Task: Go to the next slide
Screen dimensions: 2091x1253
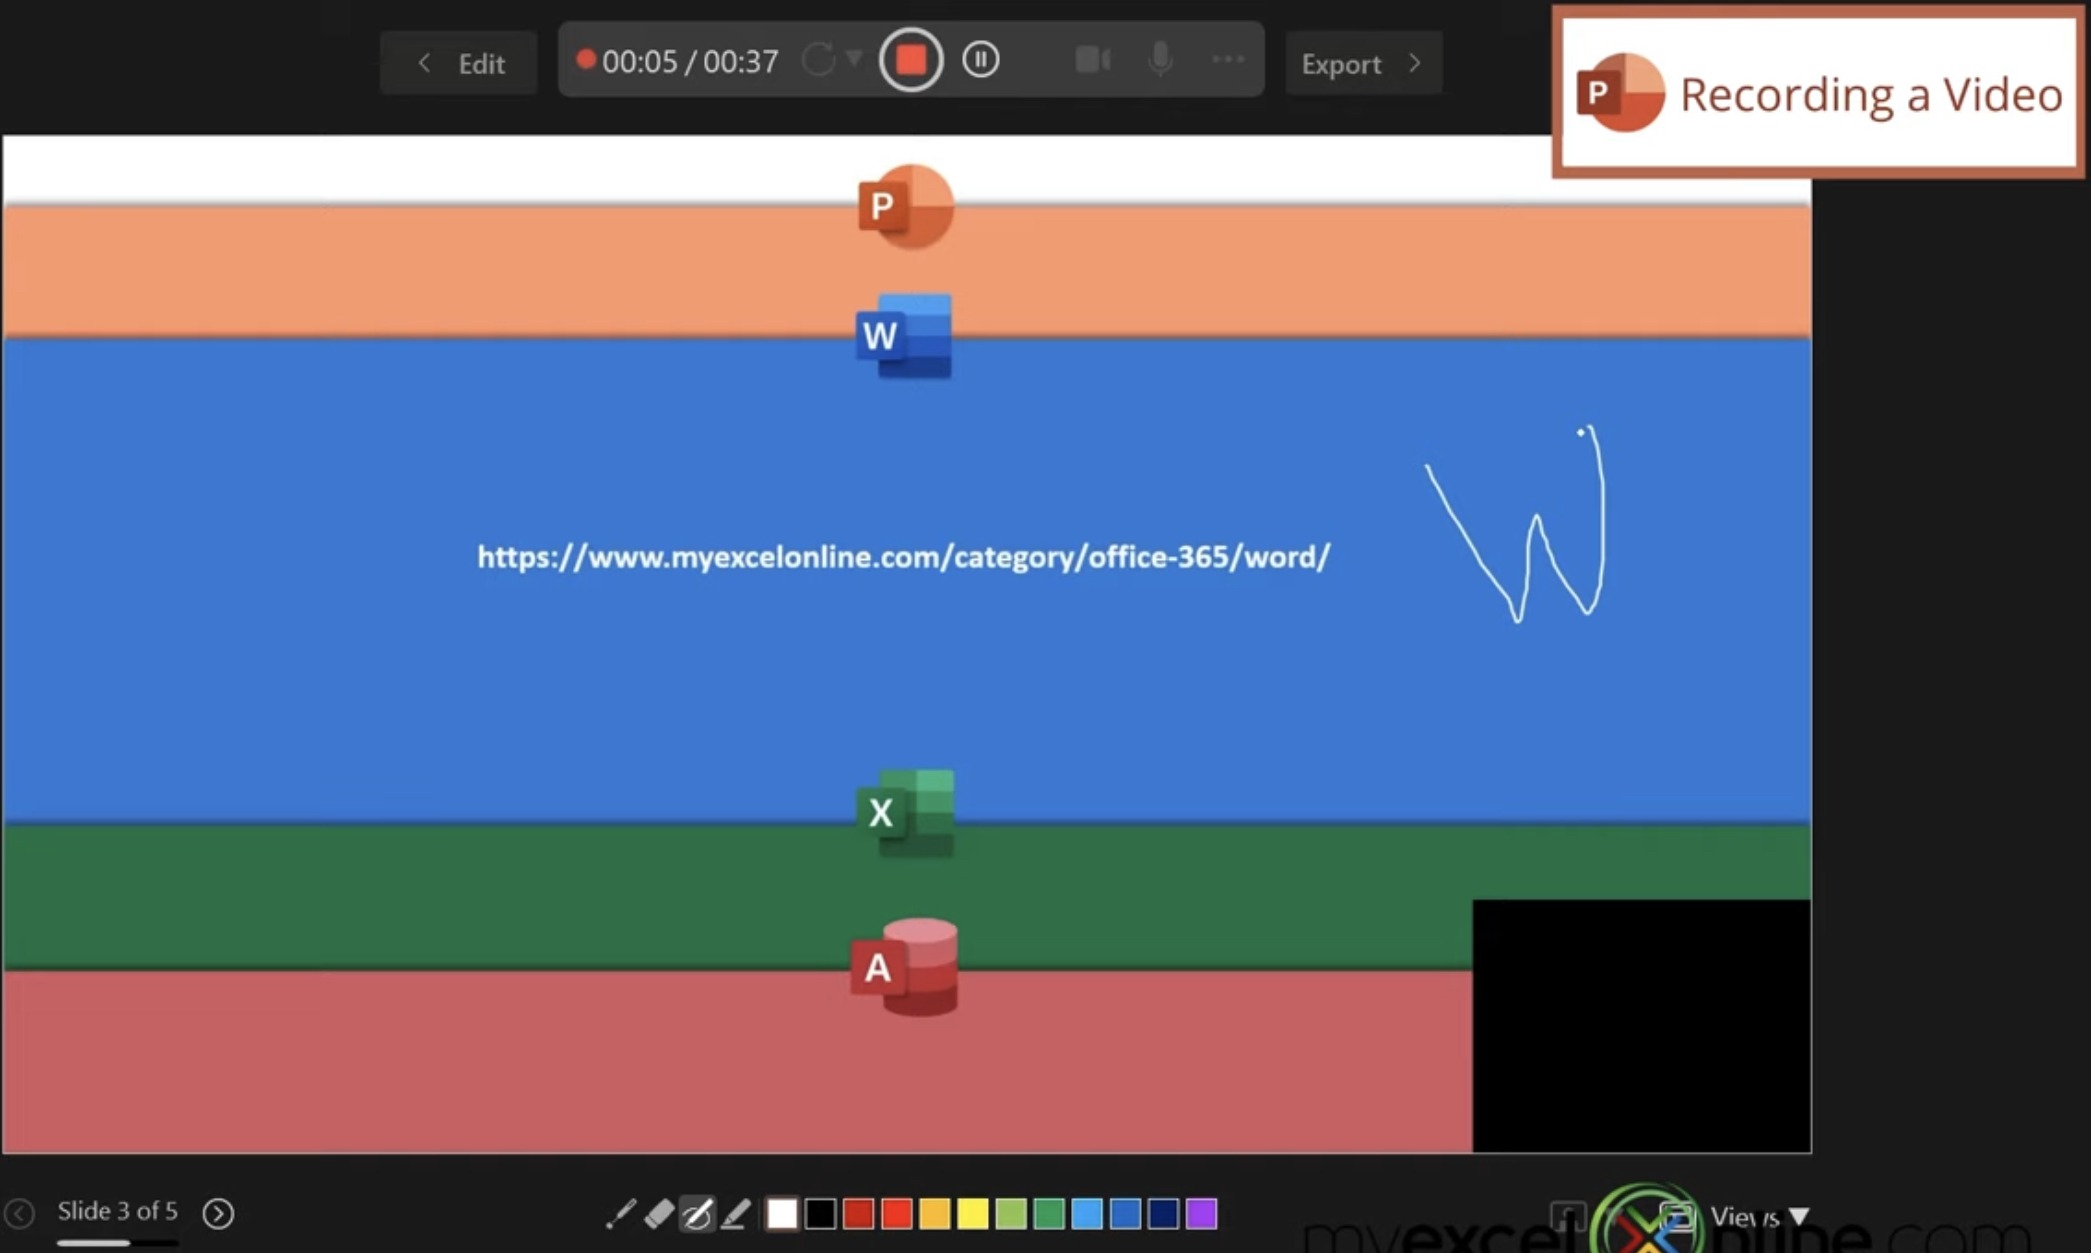Action: 218,1213
